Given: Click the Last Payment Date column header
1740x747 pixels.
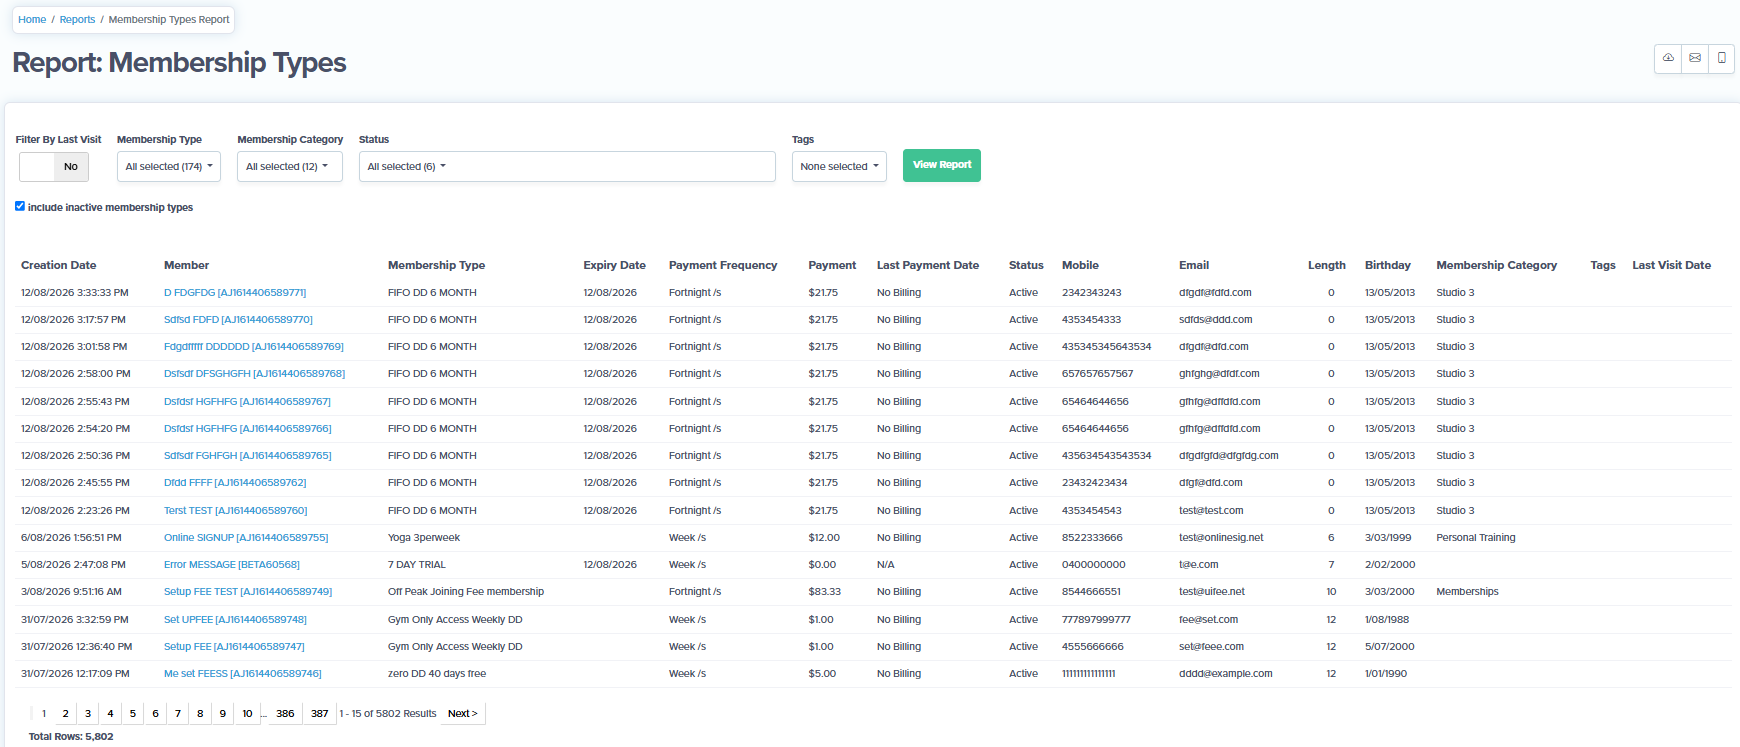Looking at the screenshot, I should coord(928,265).
